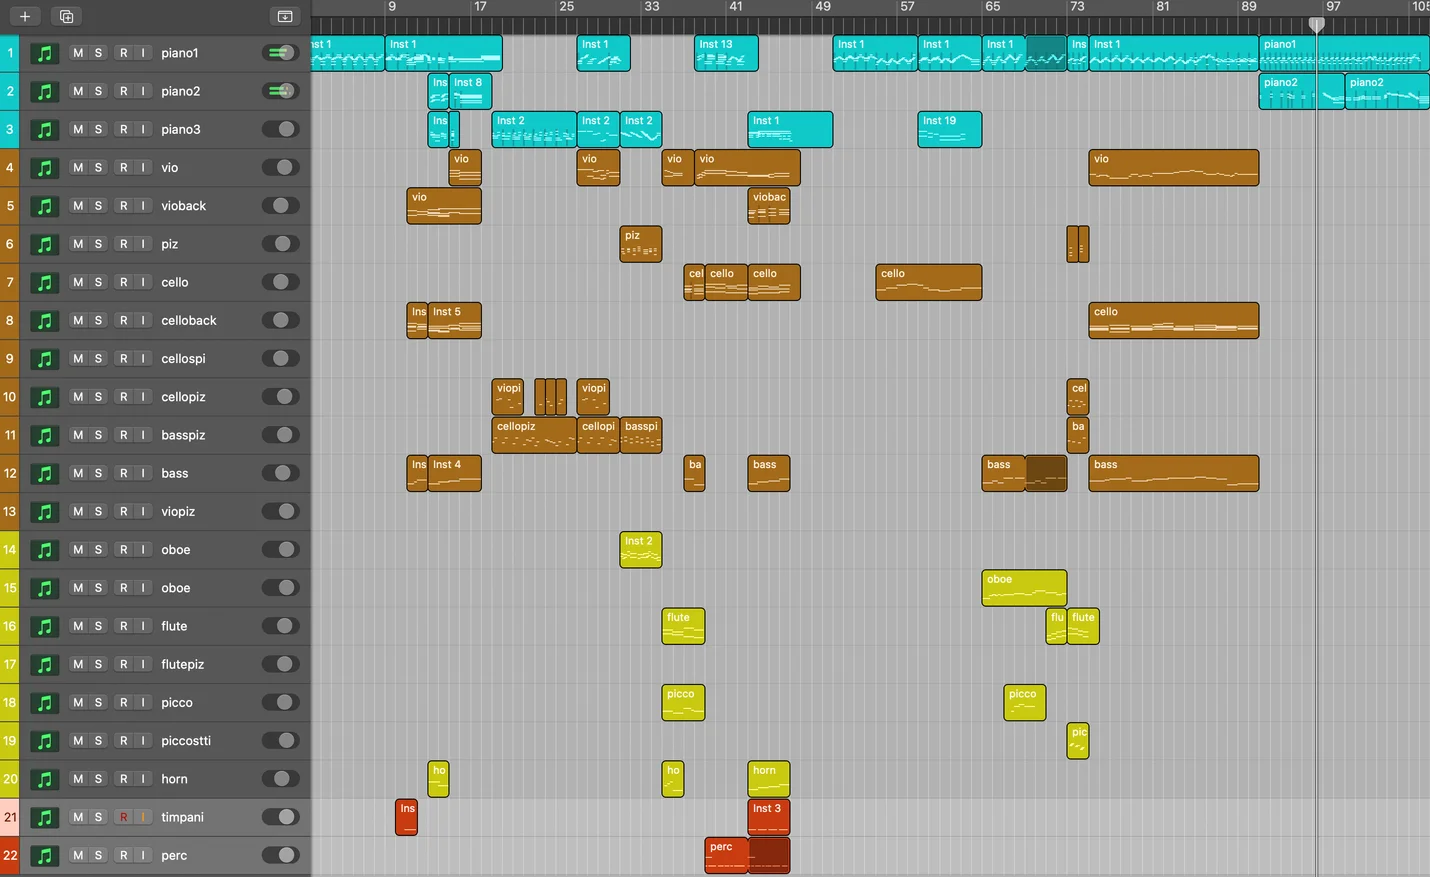Click the playhead marker in the ruler
Viewport: 1430px width, 877px height.
(1317, 24)
